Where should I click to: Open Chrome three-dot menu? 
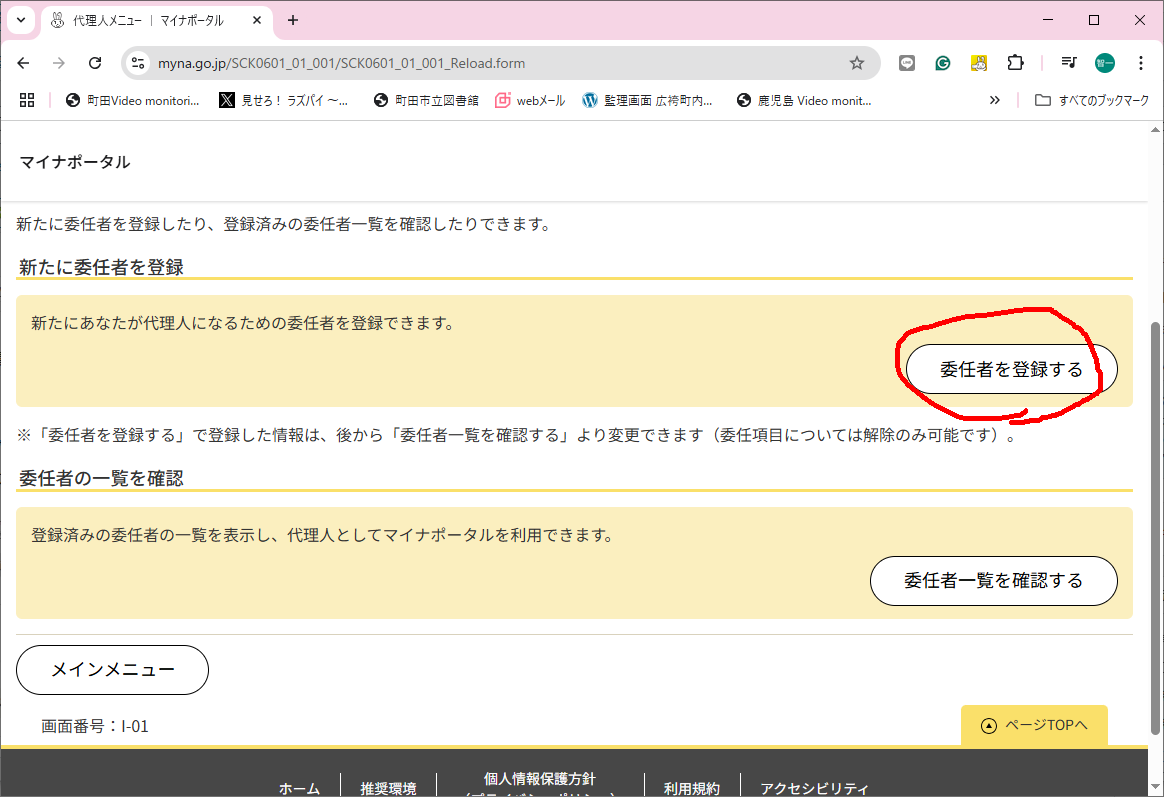(1141, 63)
